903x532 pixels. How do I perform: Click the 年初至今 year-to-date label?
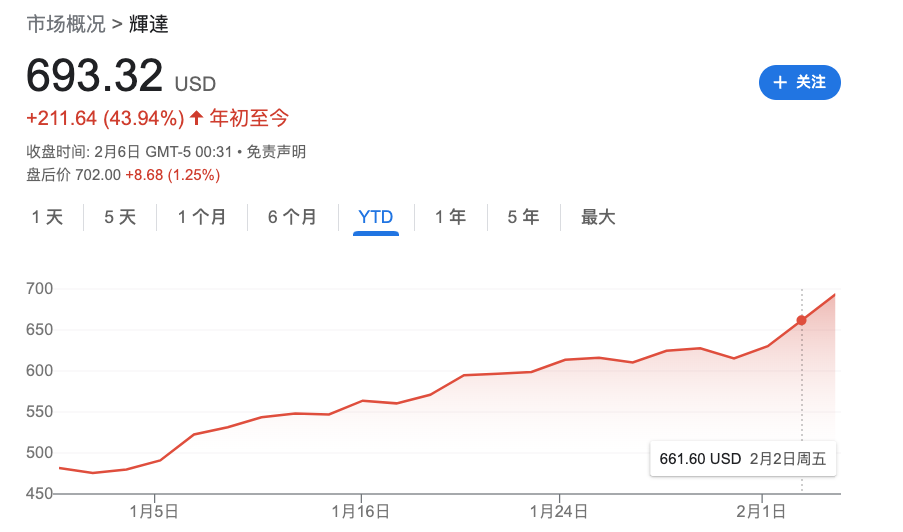tap(249, 118)
